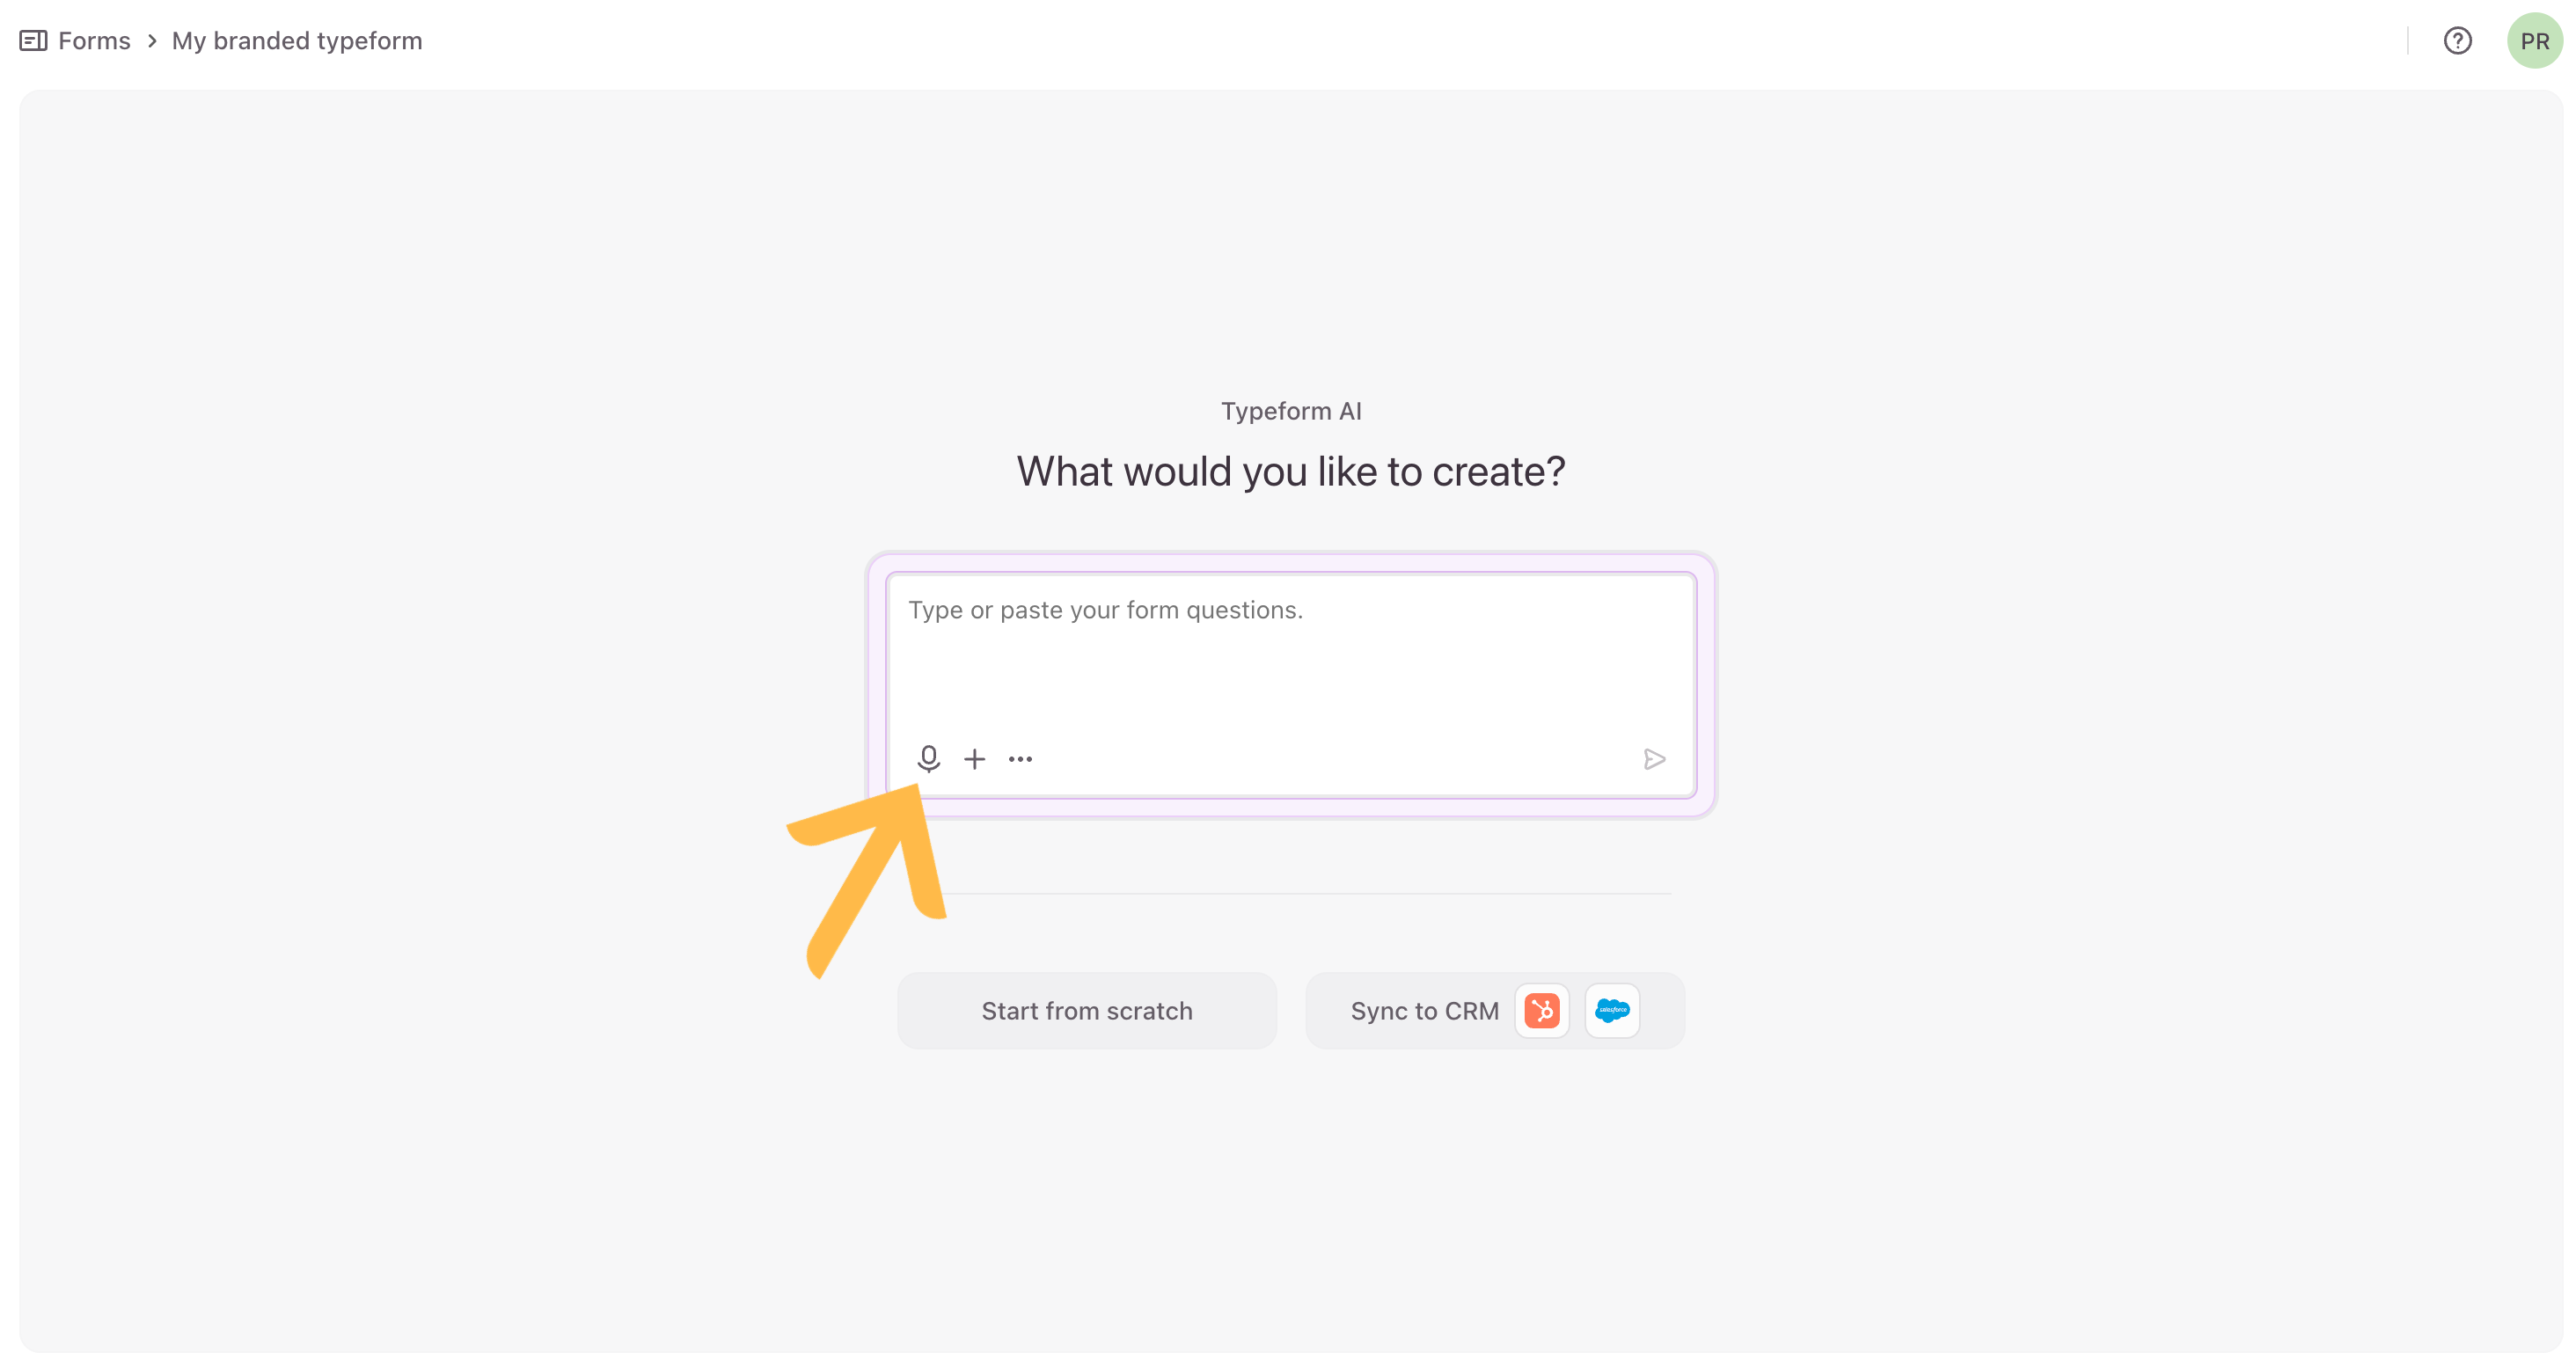
Task: Click the 'What would you like to create?' heading
Action: pyautogui.click(x=1290, y=472)
